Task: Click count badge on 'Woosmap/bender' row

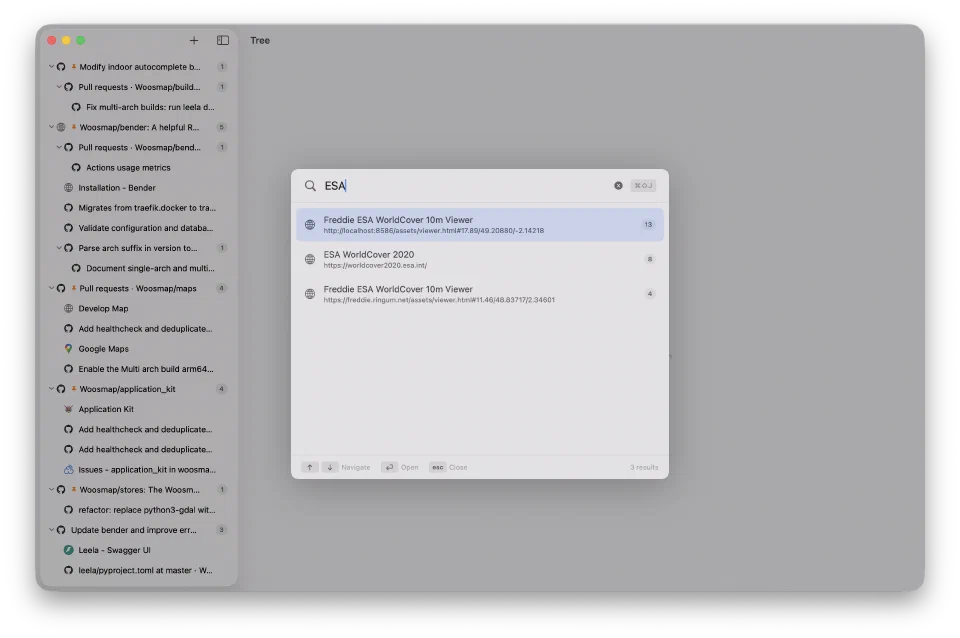Action: [222, 127]
